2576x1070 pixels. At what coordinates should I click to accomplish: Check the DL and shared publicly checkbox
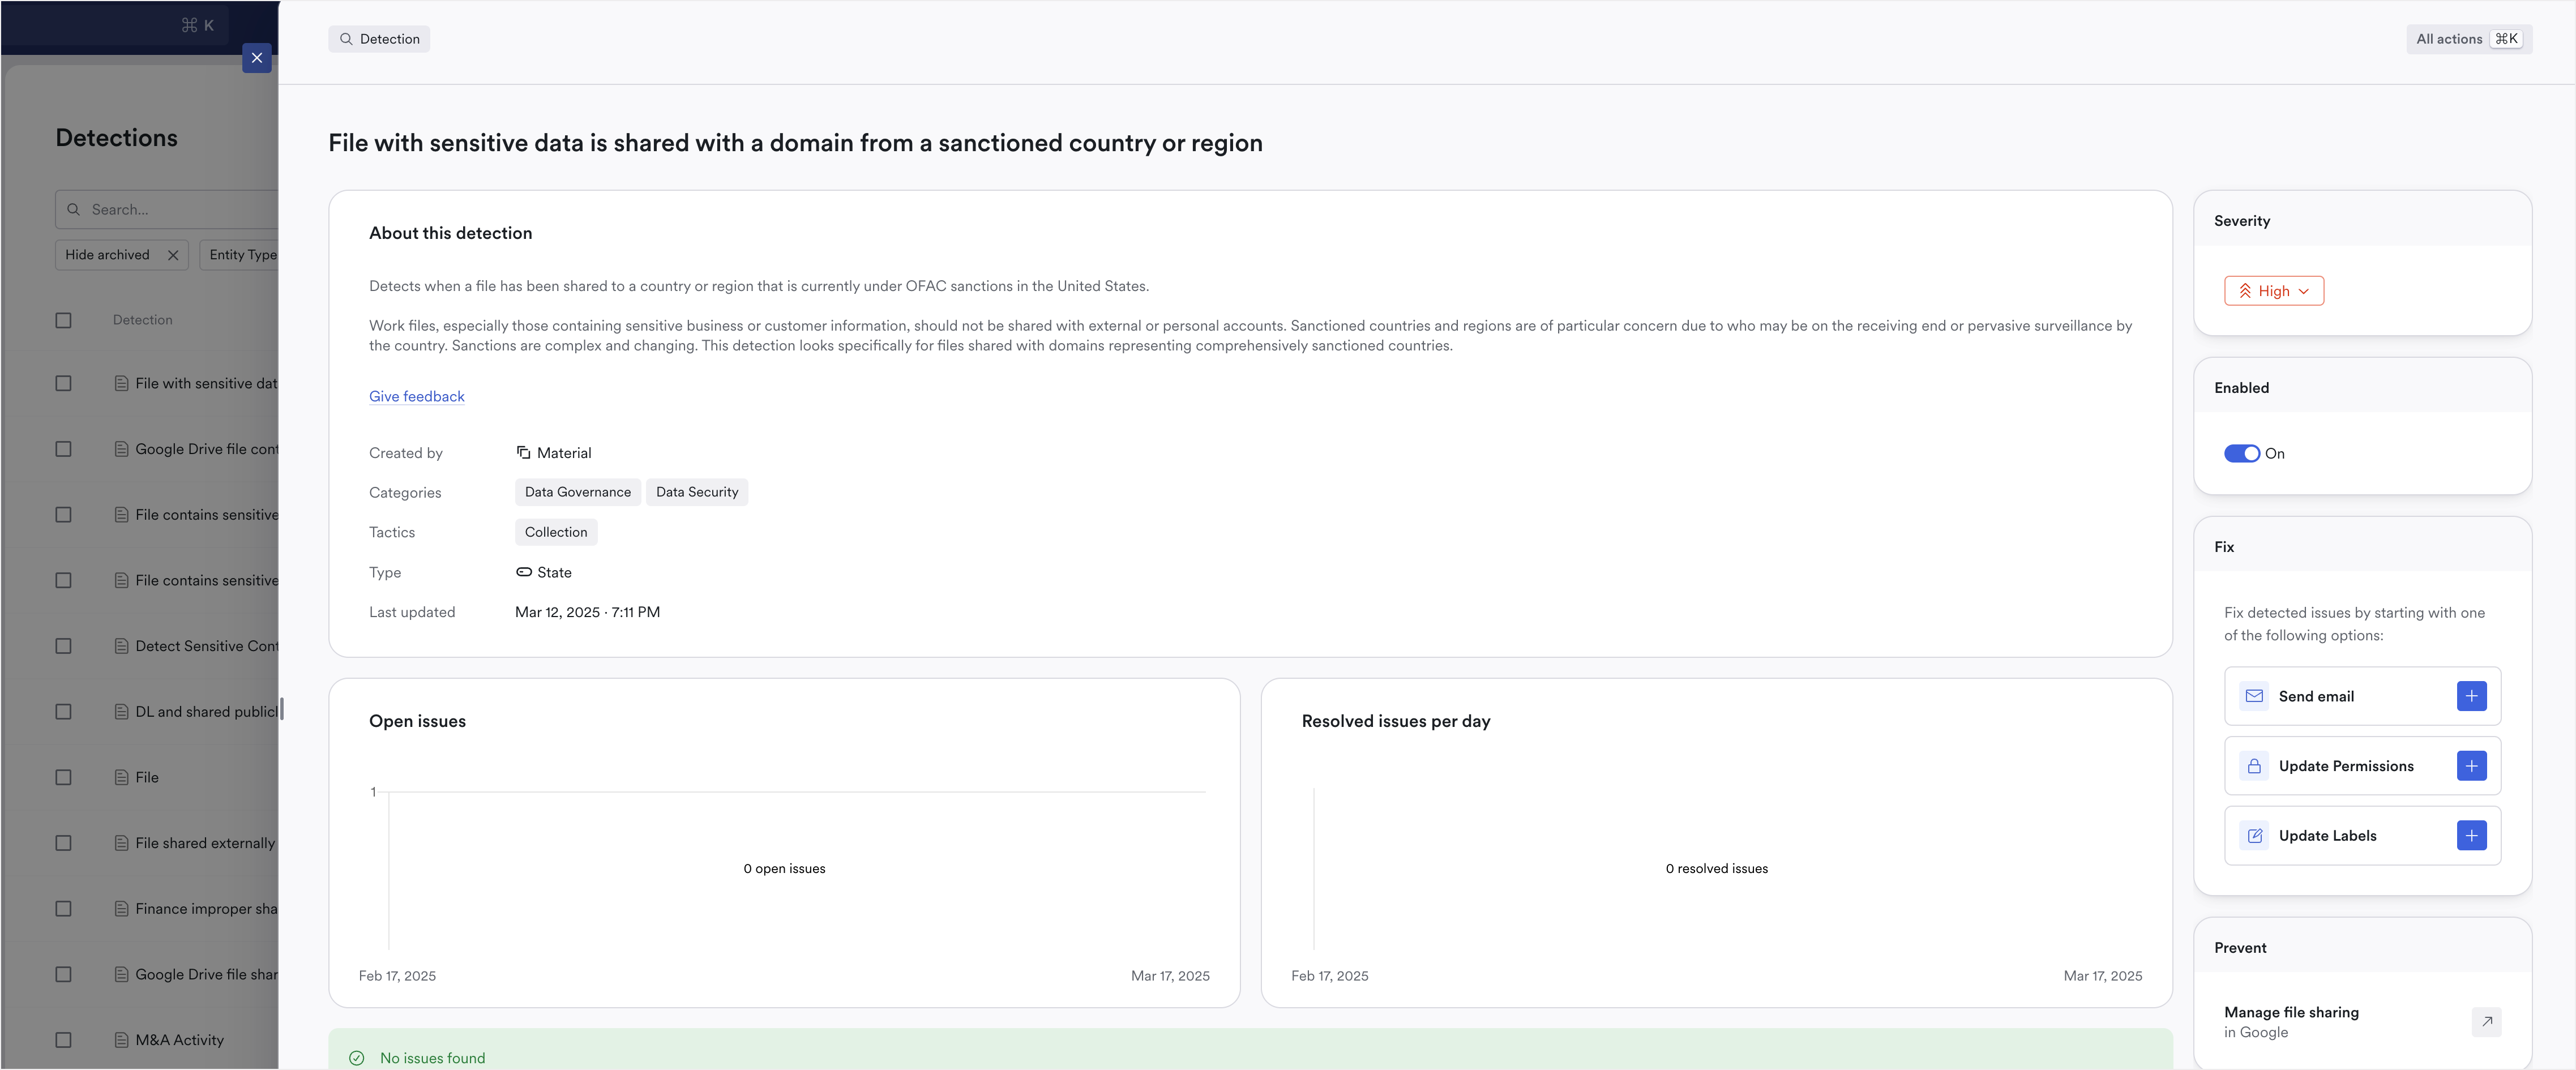64,712
